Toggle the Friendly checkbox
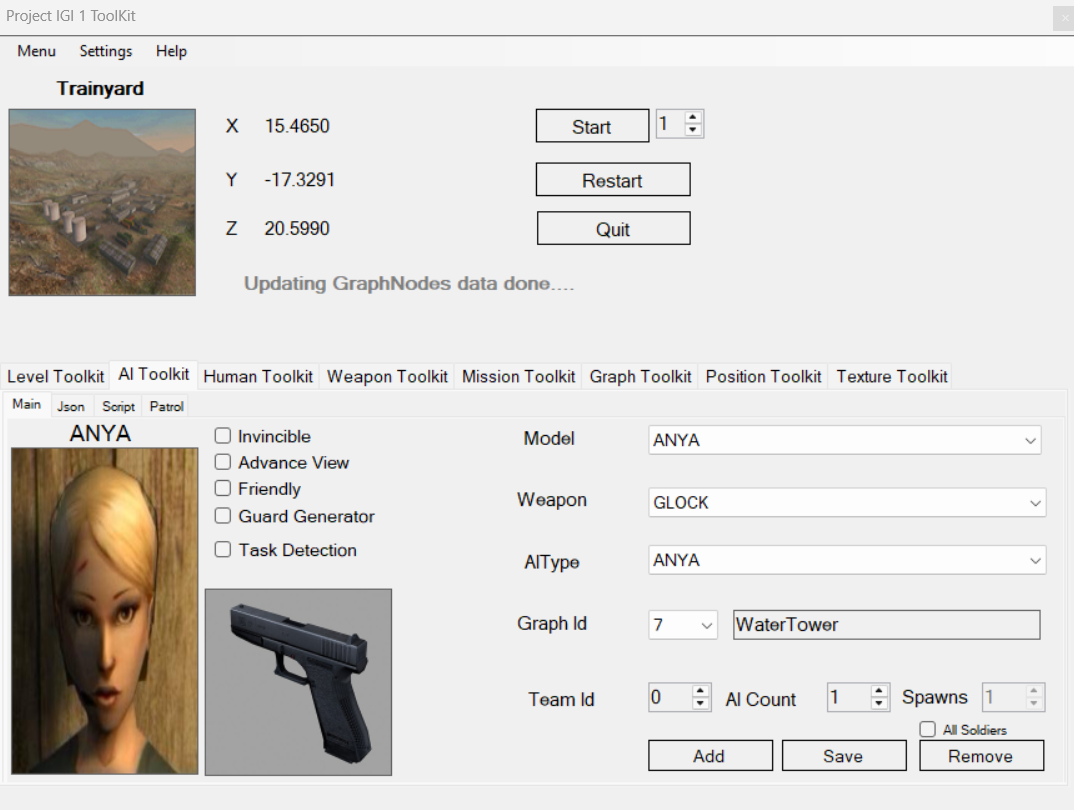The height and width of the screenshot is (810, 1074). [223, 488]
